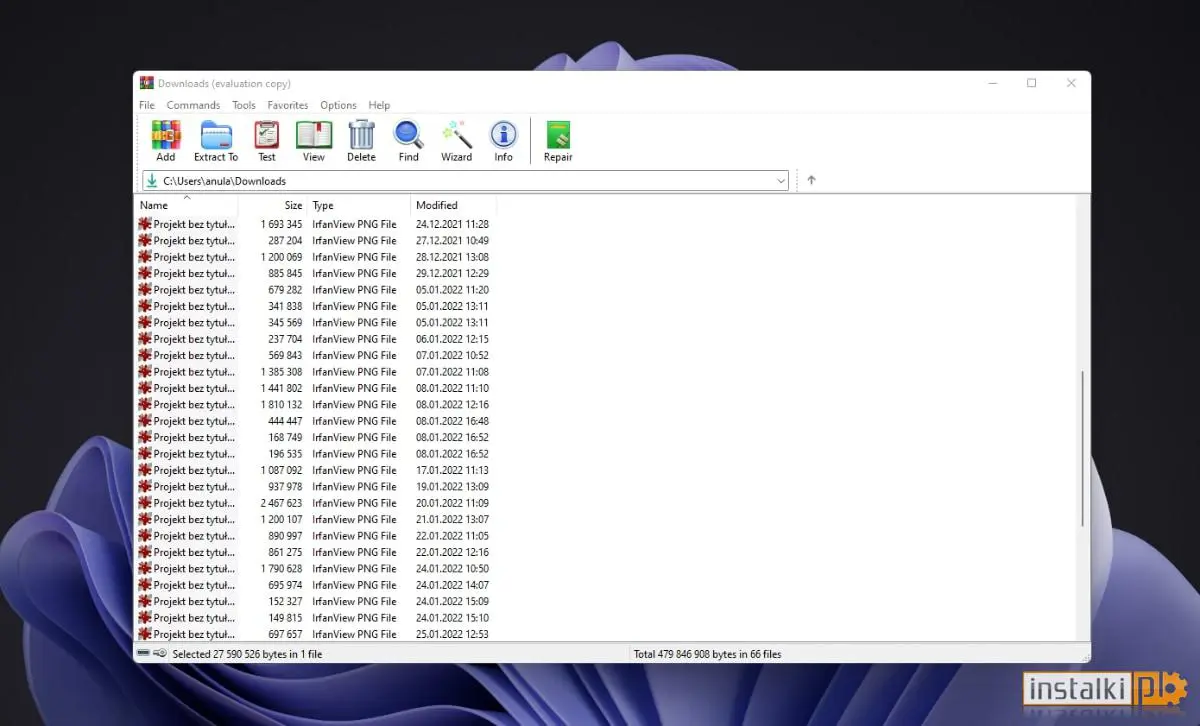Screen dimensions: 1200x726
Task: Open the Favorites menu
Action: tap(287, 105)
